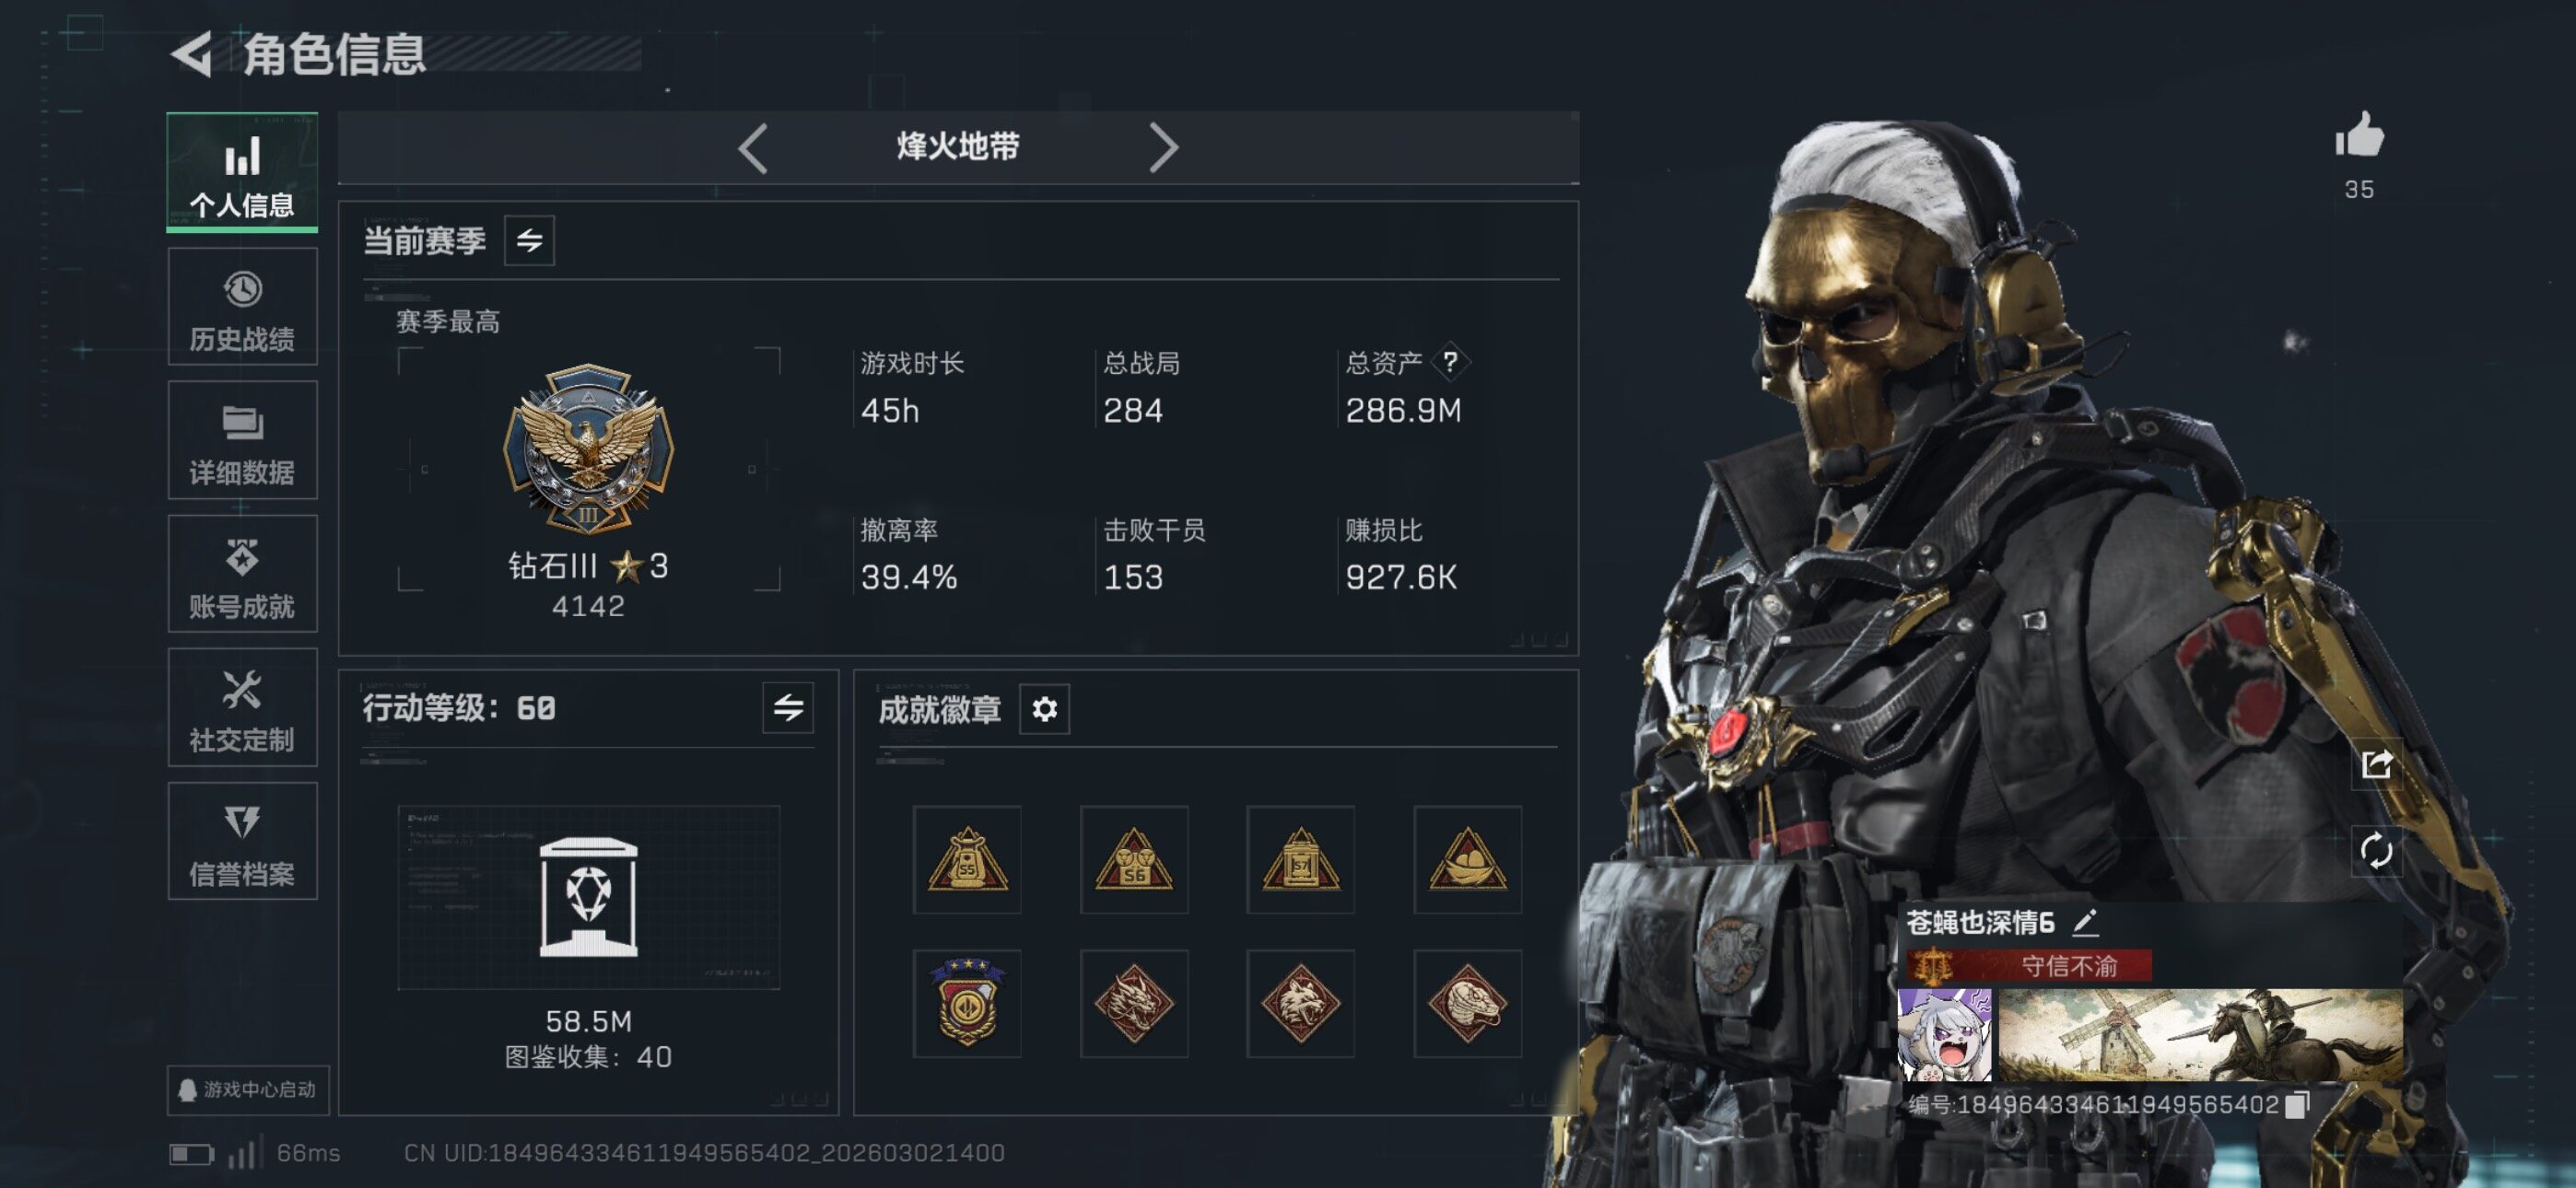Switch to the previous mode with the left chevron
The image size is (2576, 1188).
(753, 148)
